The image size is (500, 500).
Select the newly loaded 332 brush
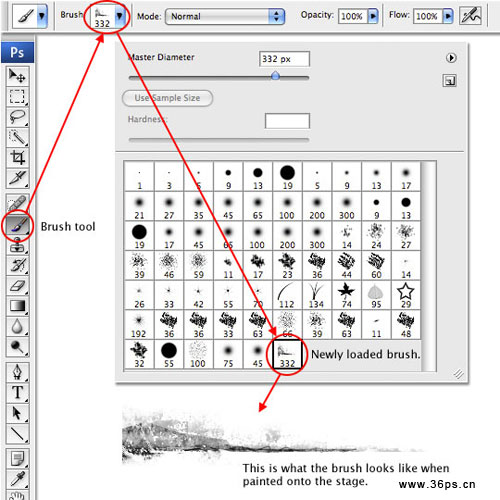pyautogui.click(x=287, y=355)
